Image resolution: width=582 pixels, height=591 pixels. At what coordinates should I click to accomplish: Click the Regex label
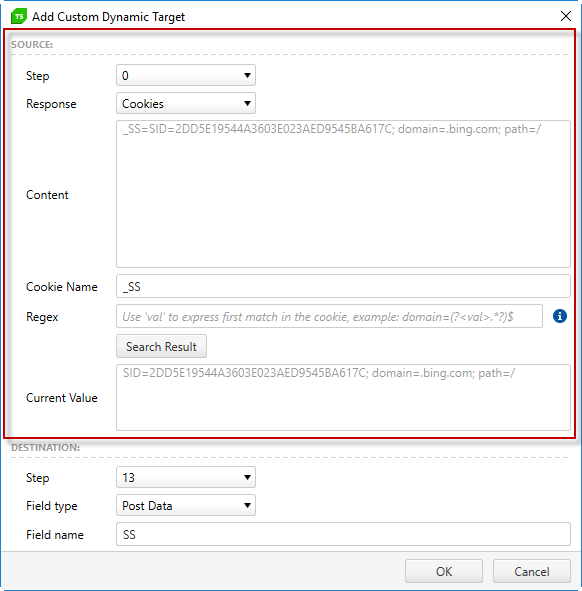[42, 317]
